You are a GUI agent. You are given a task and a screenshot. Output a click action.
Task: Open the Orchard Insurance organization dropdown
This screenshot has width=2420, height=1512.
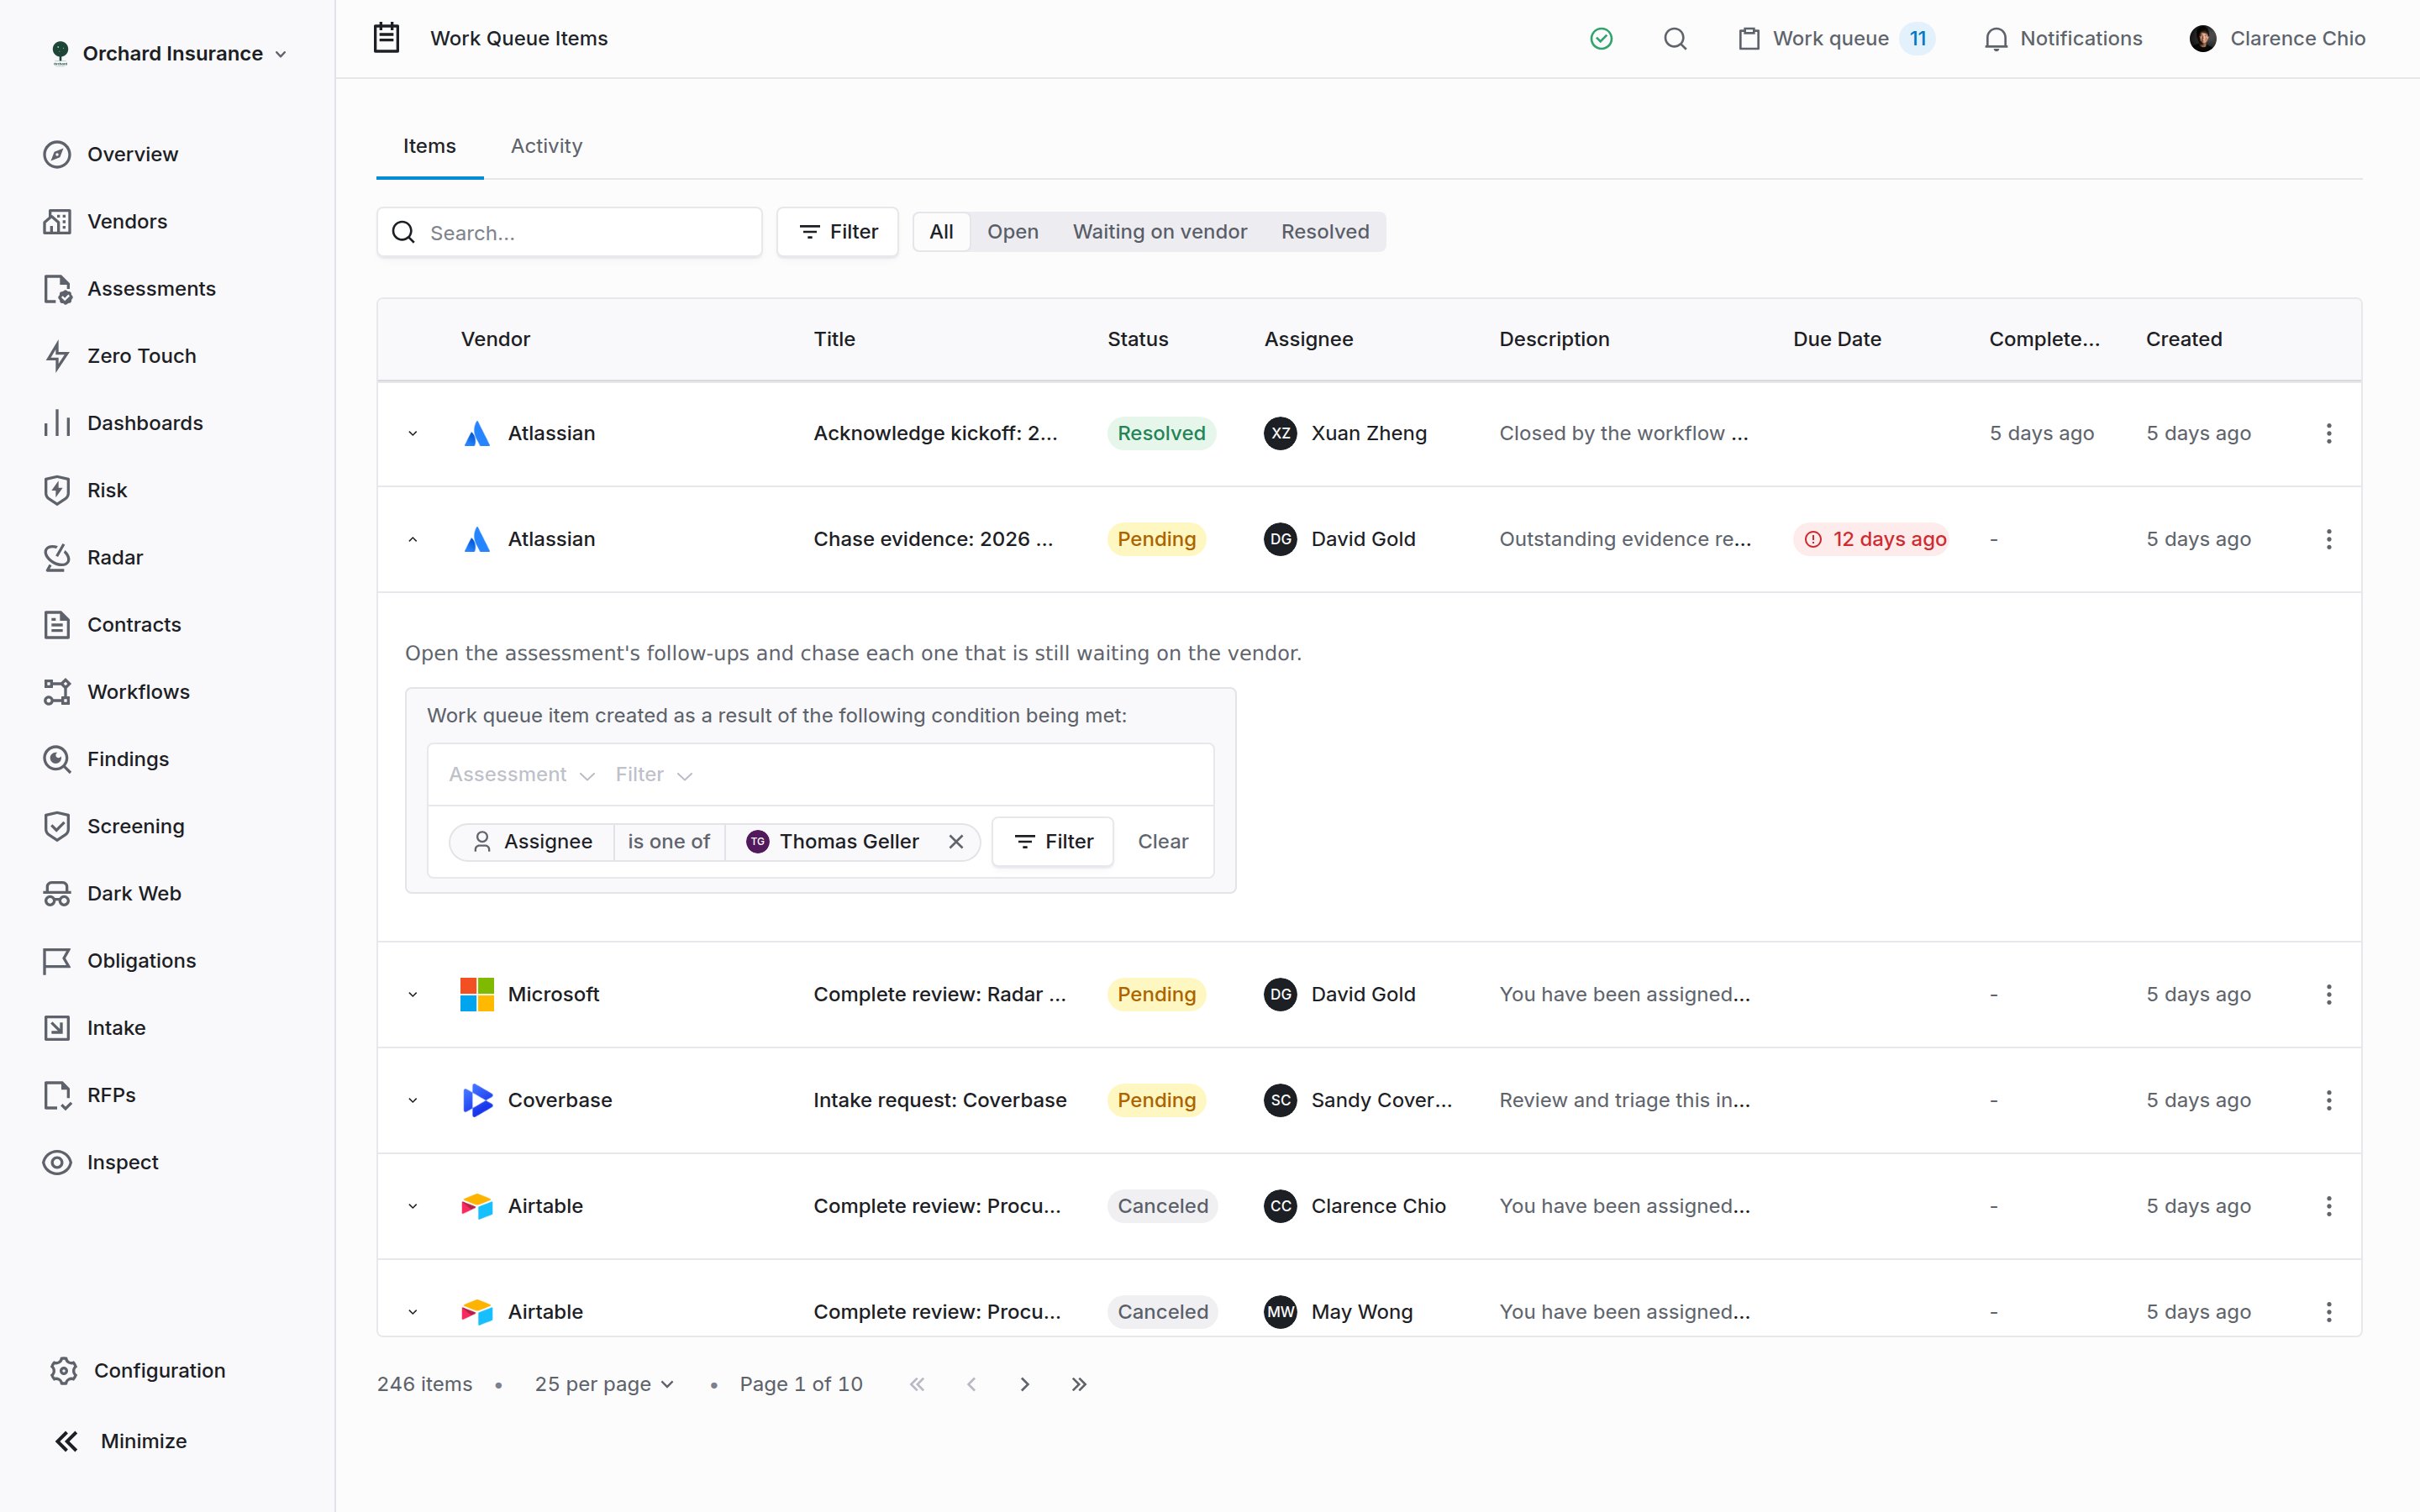(x=169, y=53)
